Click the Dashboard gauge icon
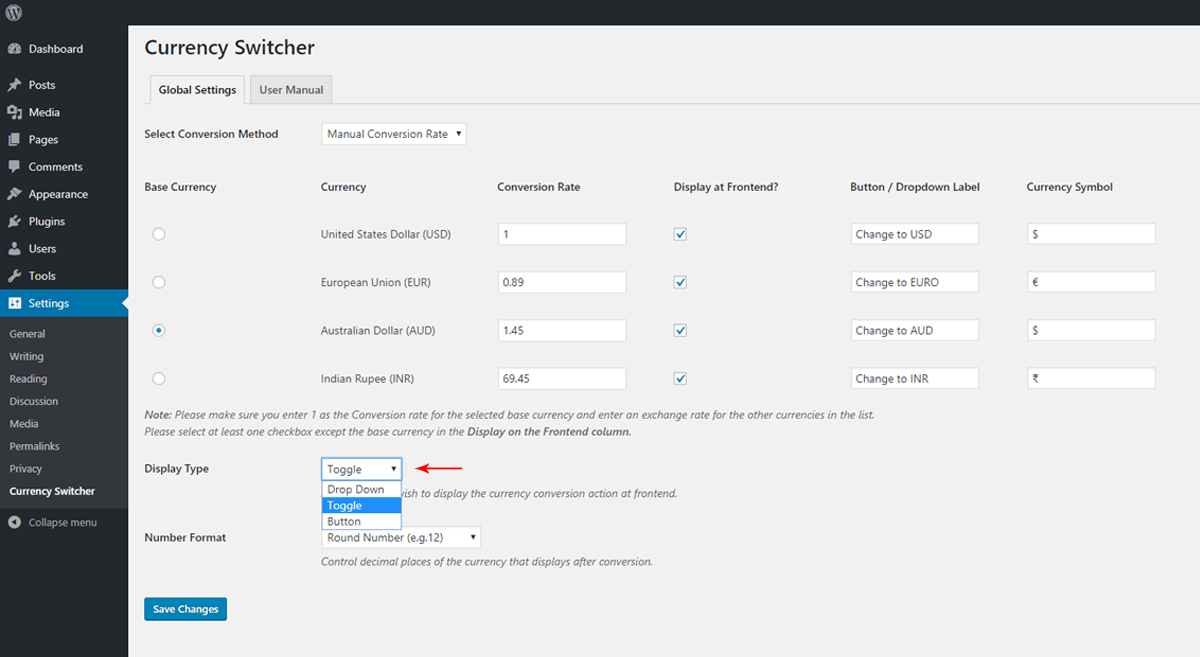This screenshot has width=1200, height=657. click(14, 49)
